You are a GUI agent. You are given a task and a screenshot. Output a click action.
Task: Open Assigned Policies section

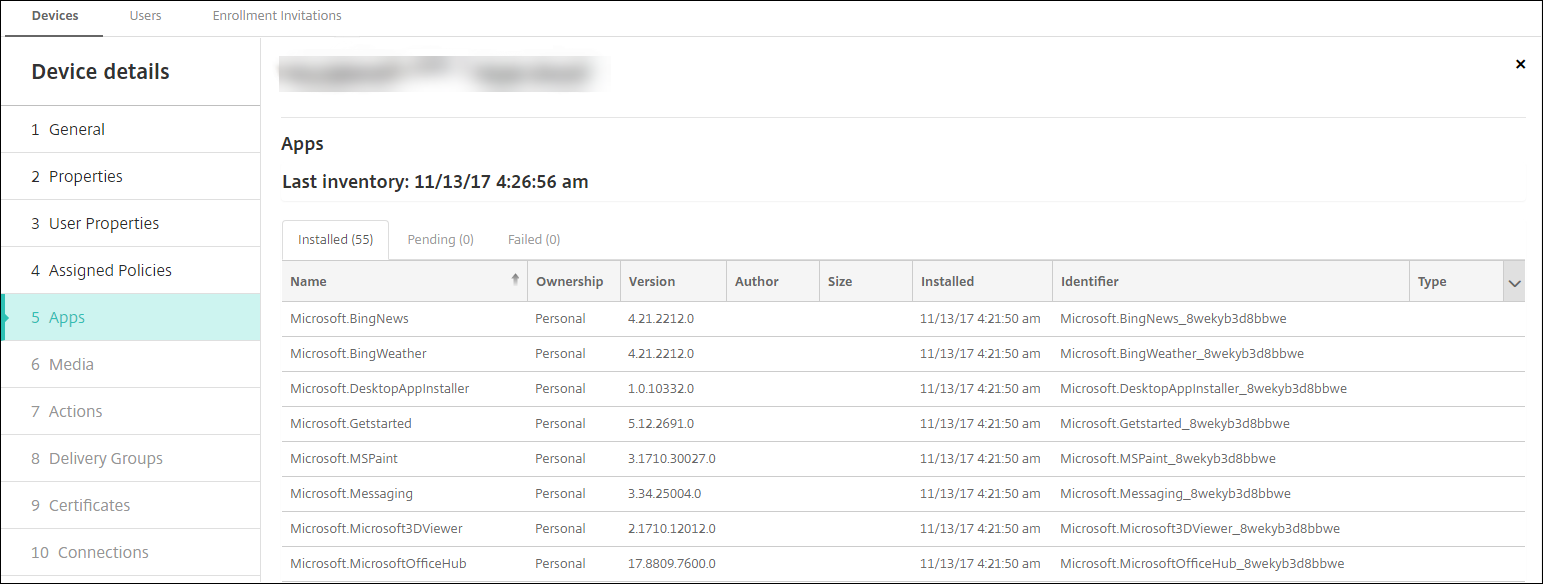110,270
